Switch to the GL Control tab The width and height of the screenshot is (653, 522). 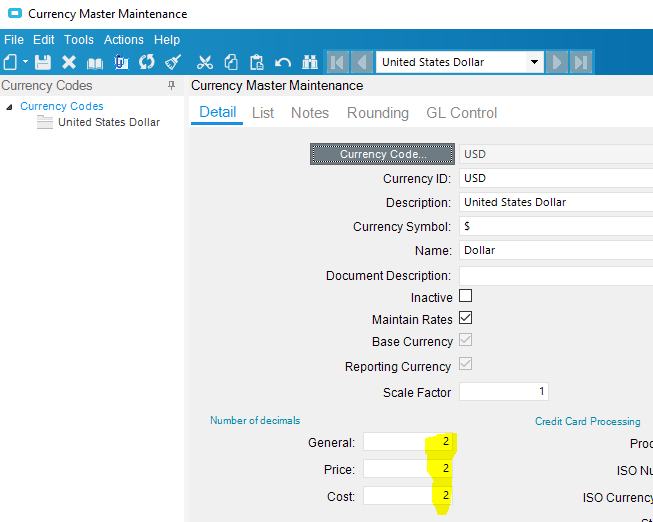461,113
